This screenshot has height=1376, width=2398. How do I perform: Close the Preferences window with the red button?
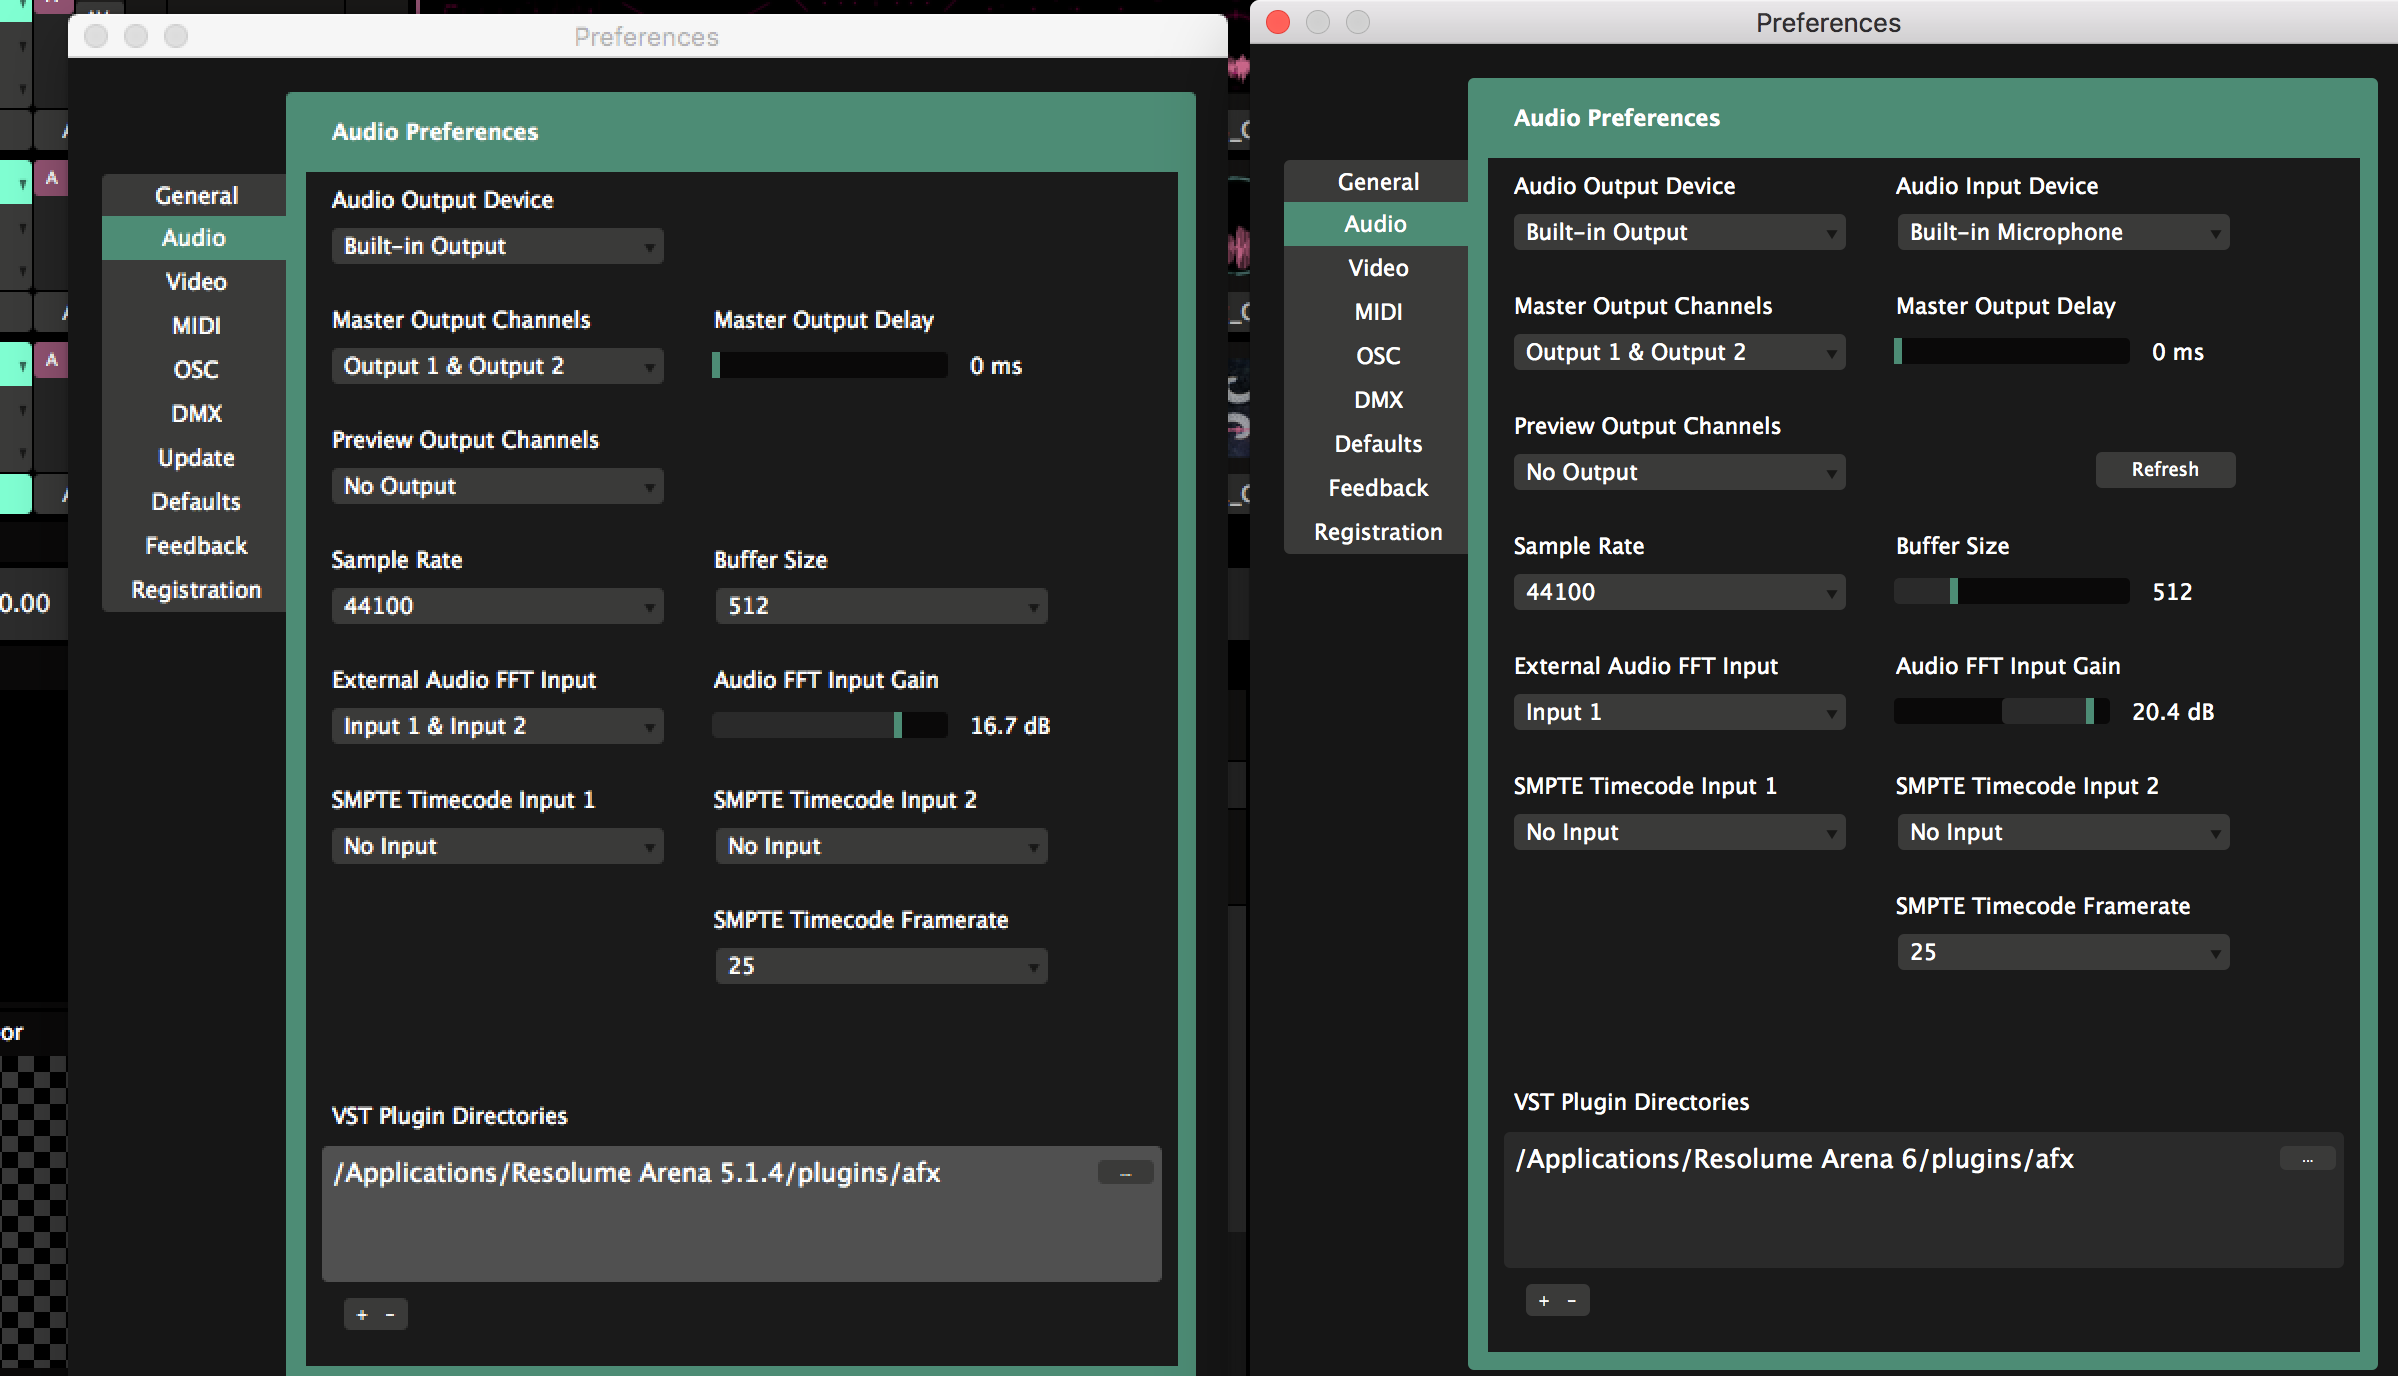(1278, 22)
